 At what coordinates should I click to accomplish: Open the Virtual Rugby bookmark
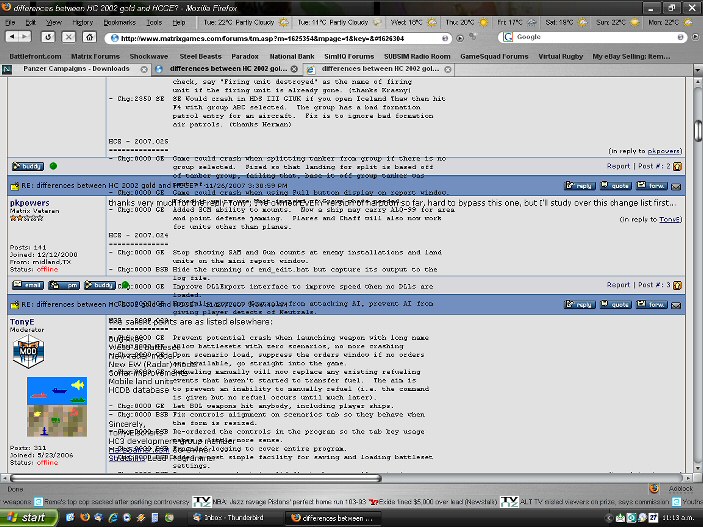(560, 57)
